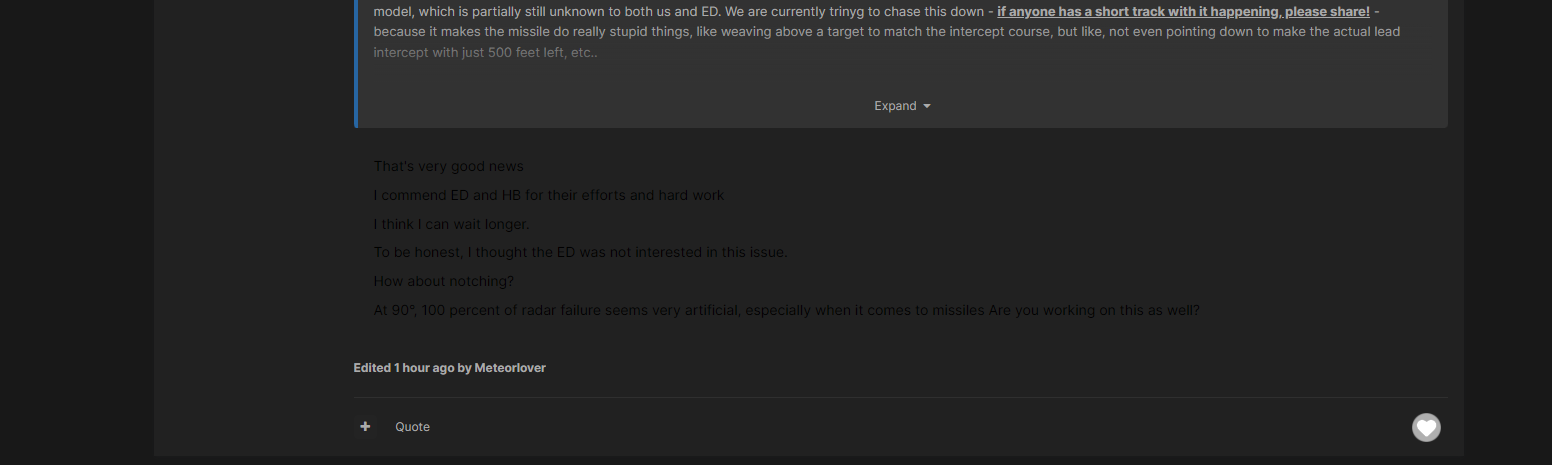Click quoted text 'model, which is partially still unknown'
This screenshot has height=465, width=1552.
click(x=493, y=12)
